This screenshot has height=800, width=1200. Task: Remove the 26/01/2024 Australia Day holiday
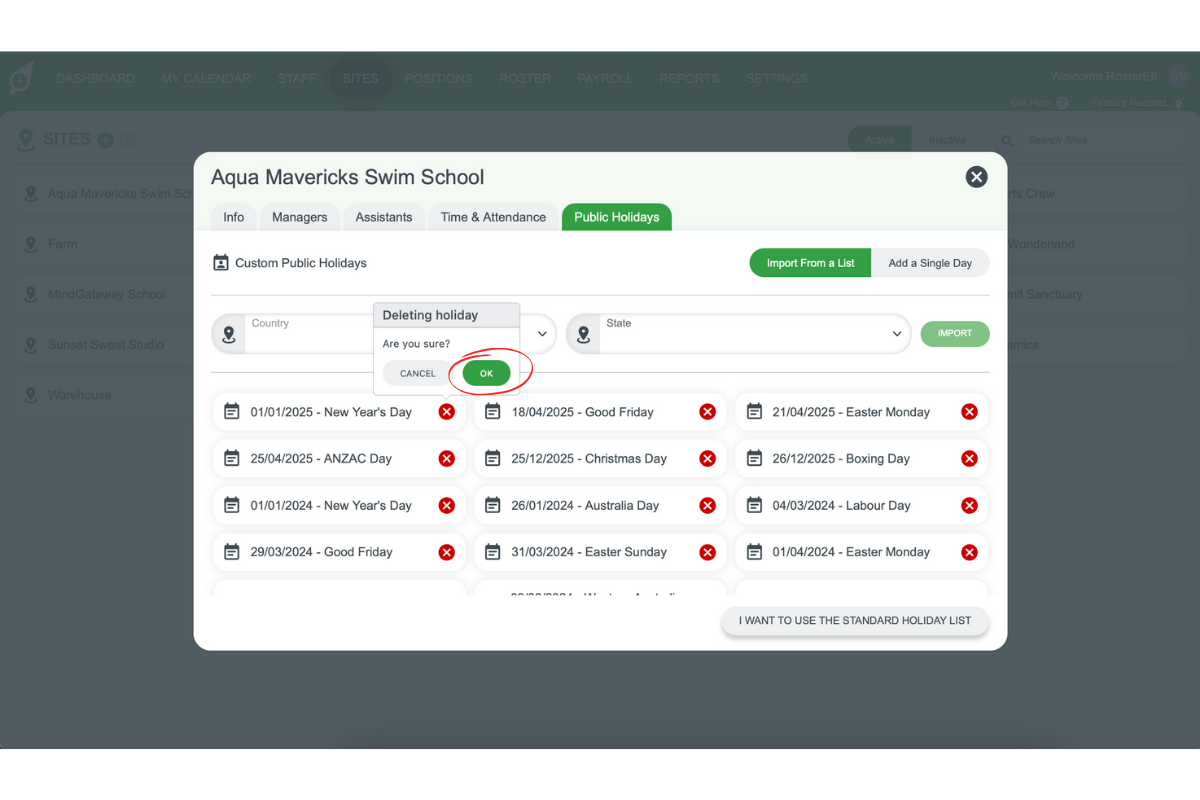click(707, 506)
